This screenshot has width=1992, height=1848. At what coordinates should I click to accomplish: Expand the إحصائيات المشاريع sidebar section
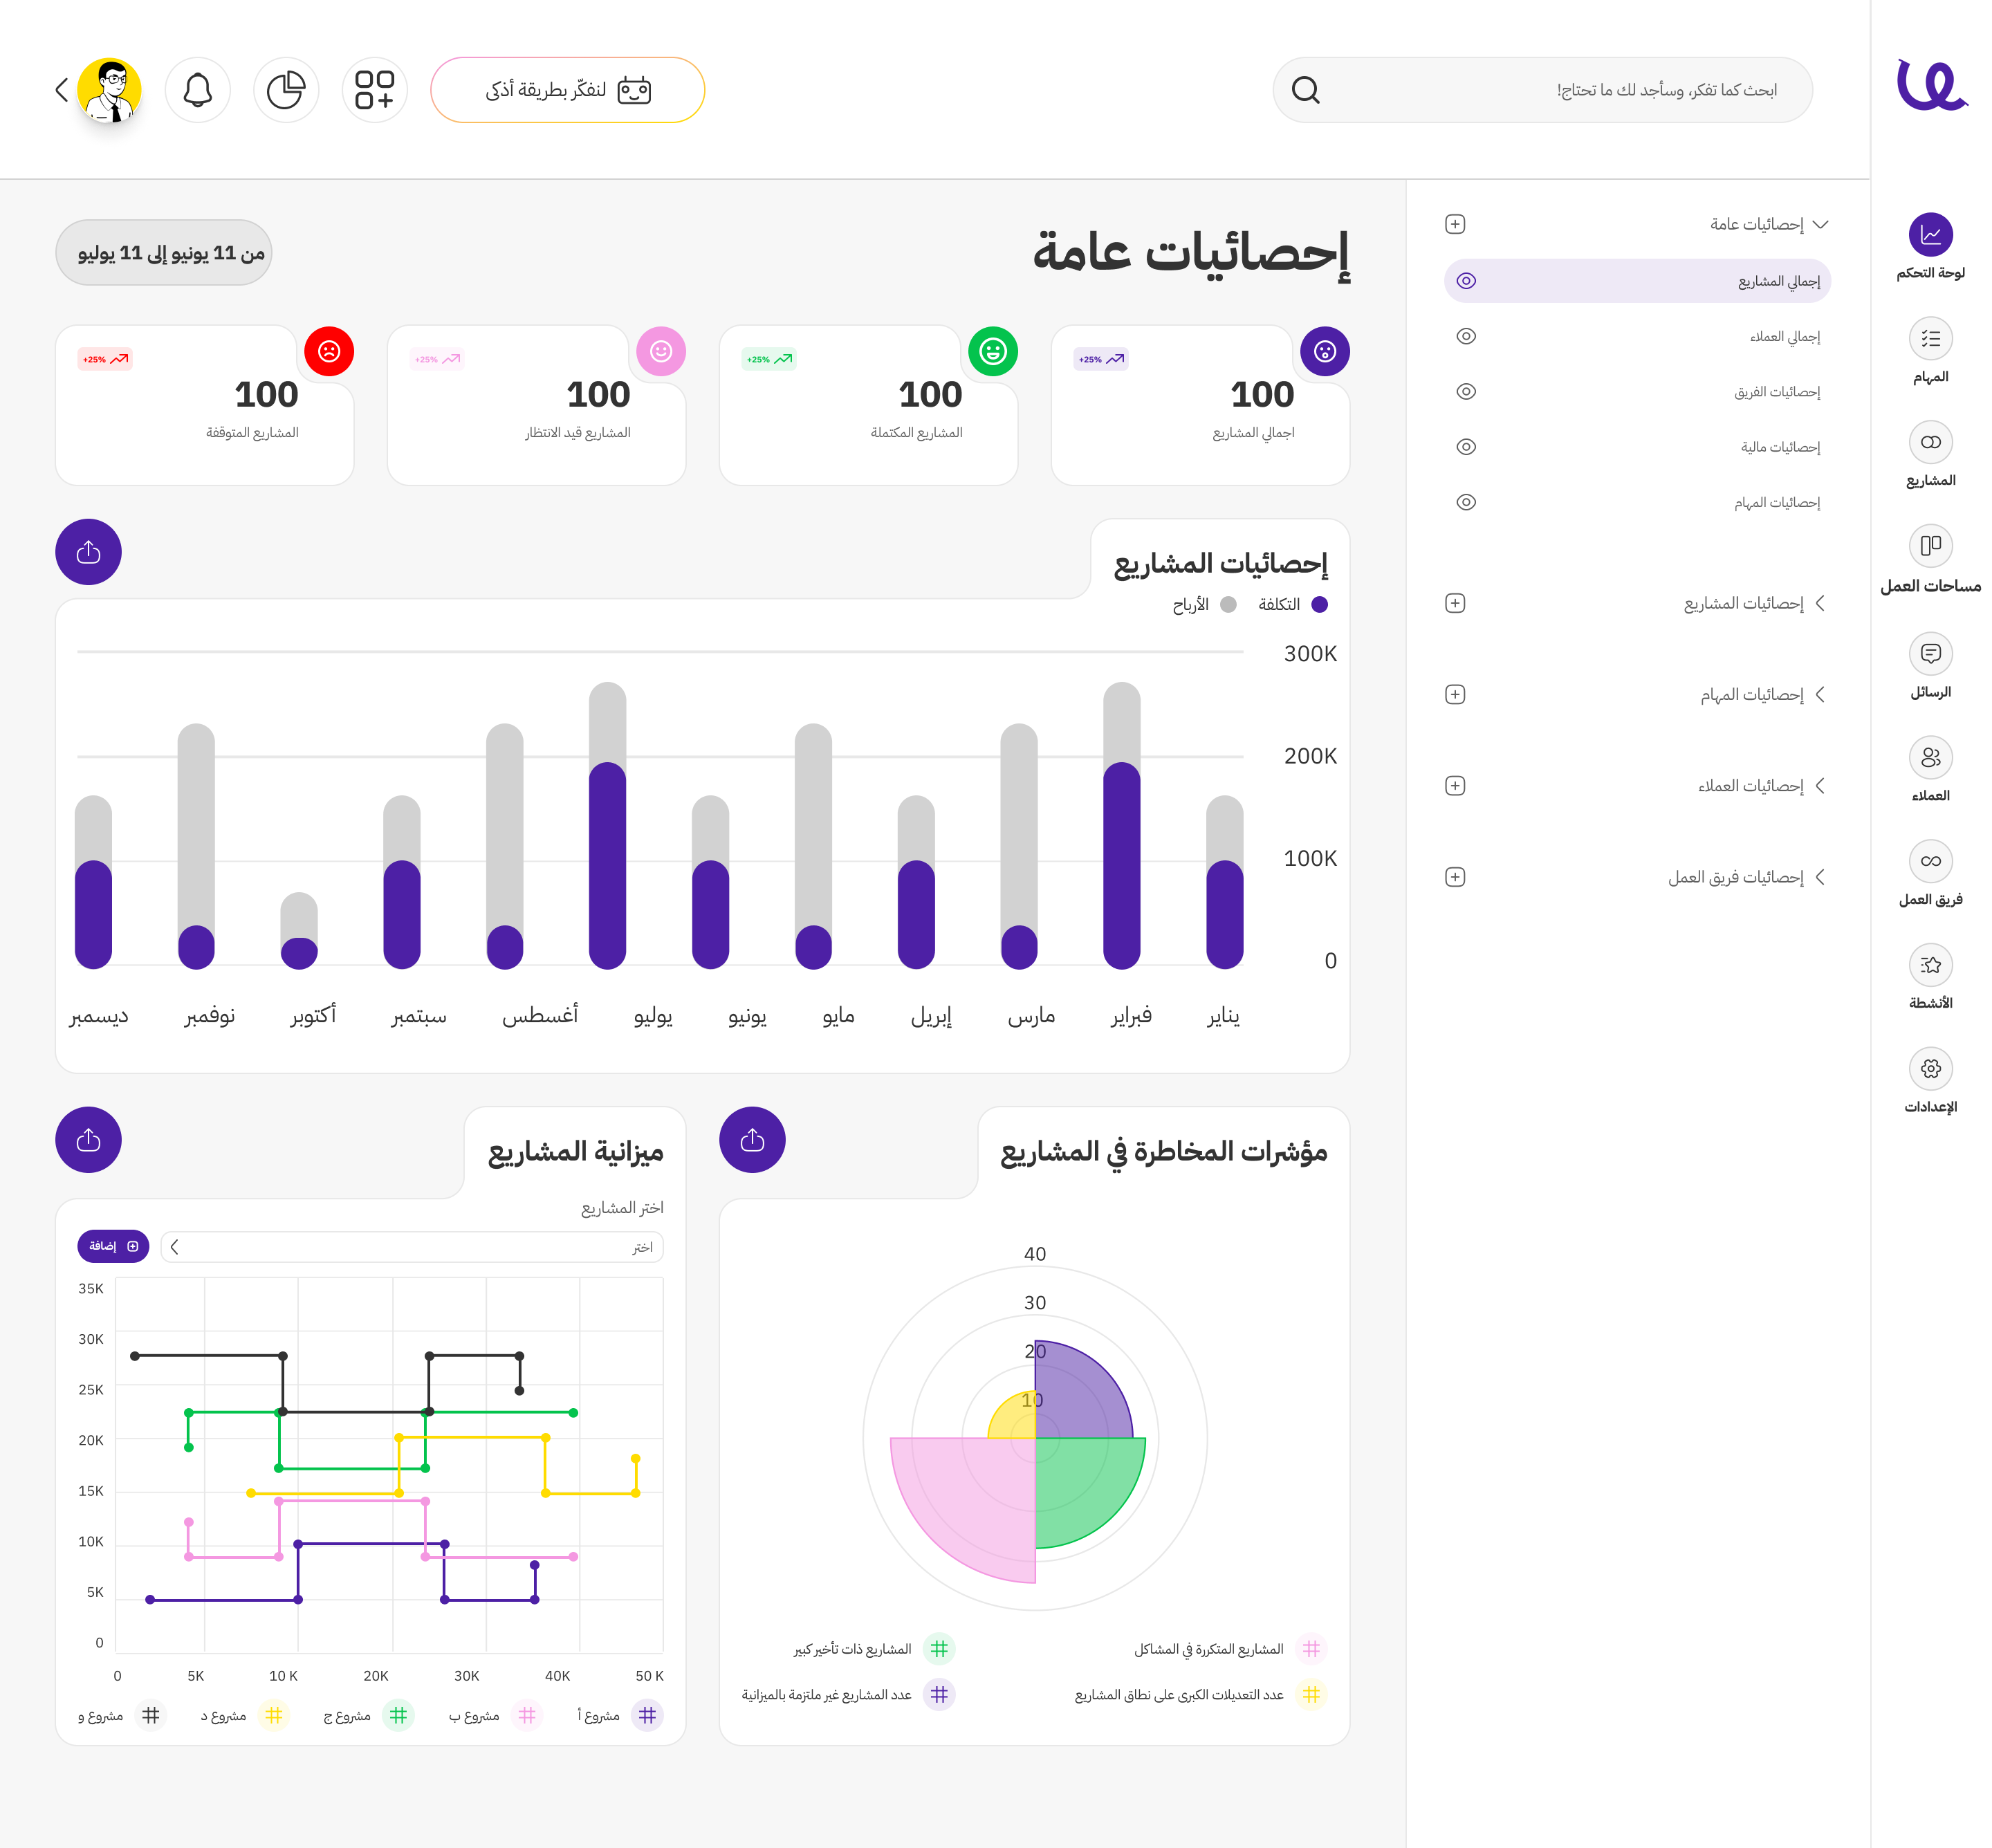pos(1820,603)
